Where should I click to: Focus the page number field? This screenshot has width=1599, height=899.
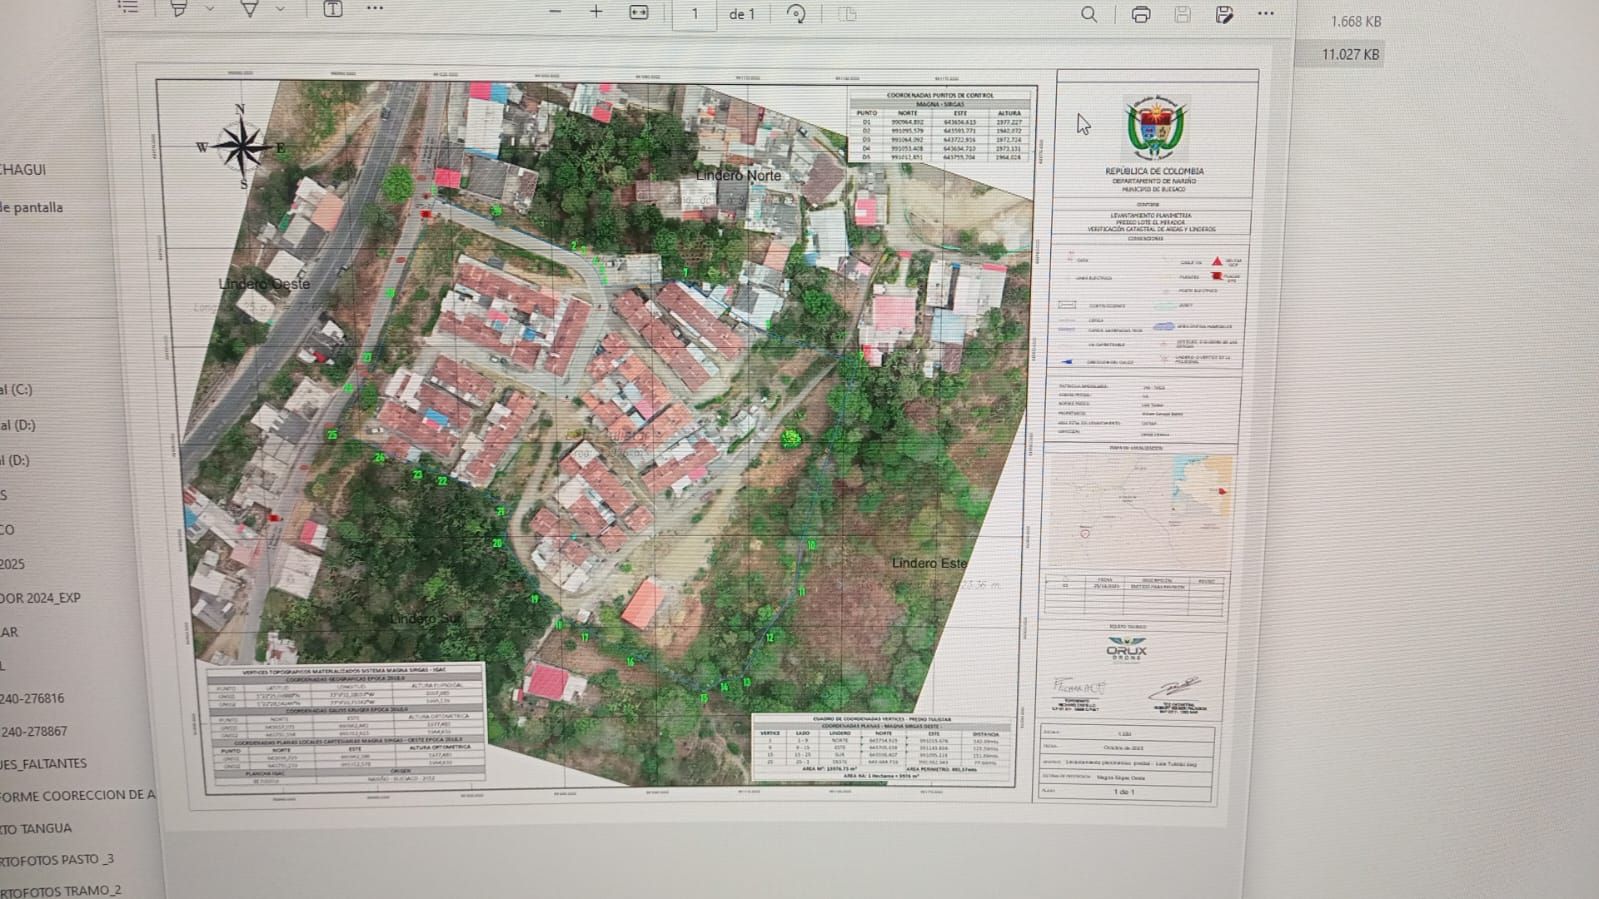click(x=694, y=14)
